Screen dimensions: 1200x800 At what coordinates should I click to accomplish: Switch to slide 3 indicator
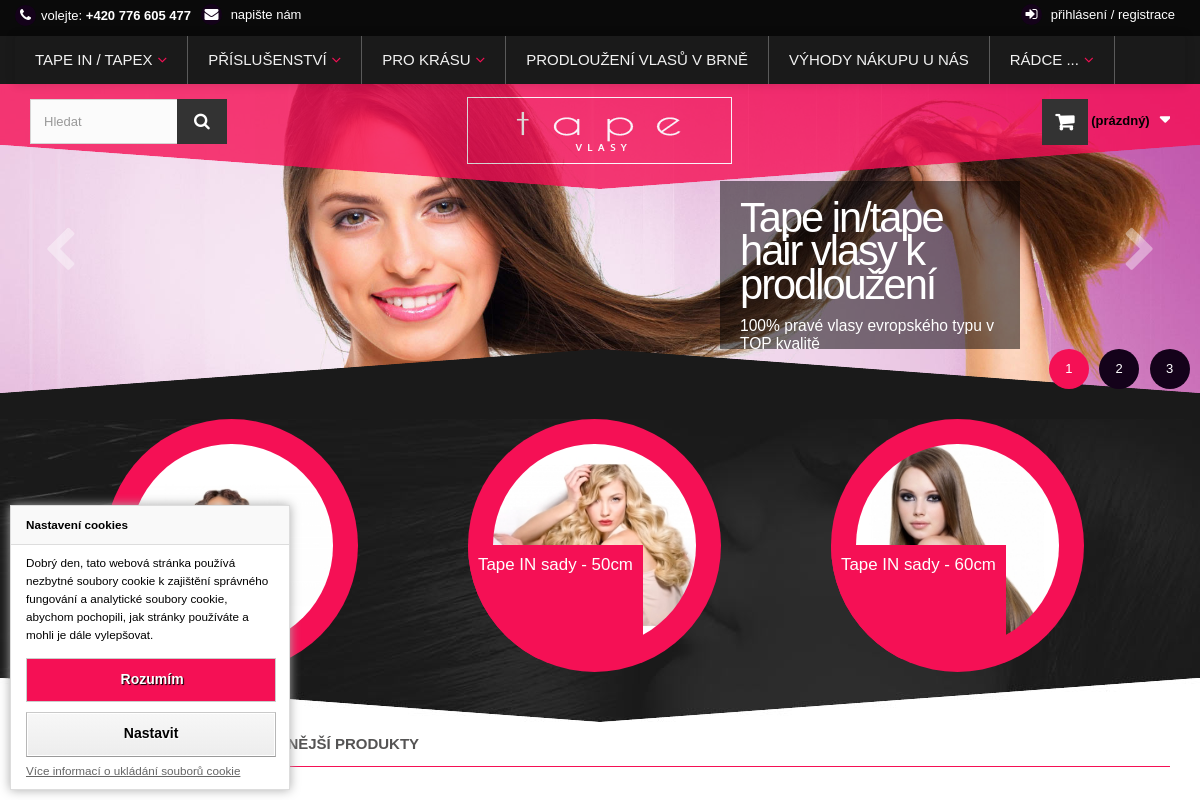pyautogui.click(x=1169, y=369)
